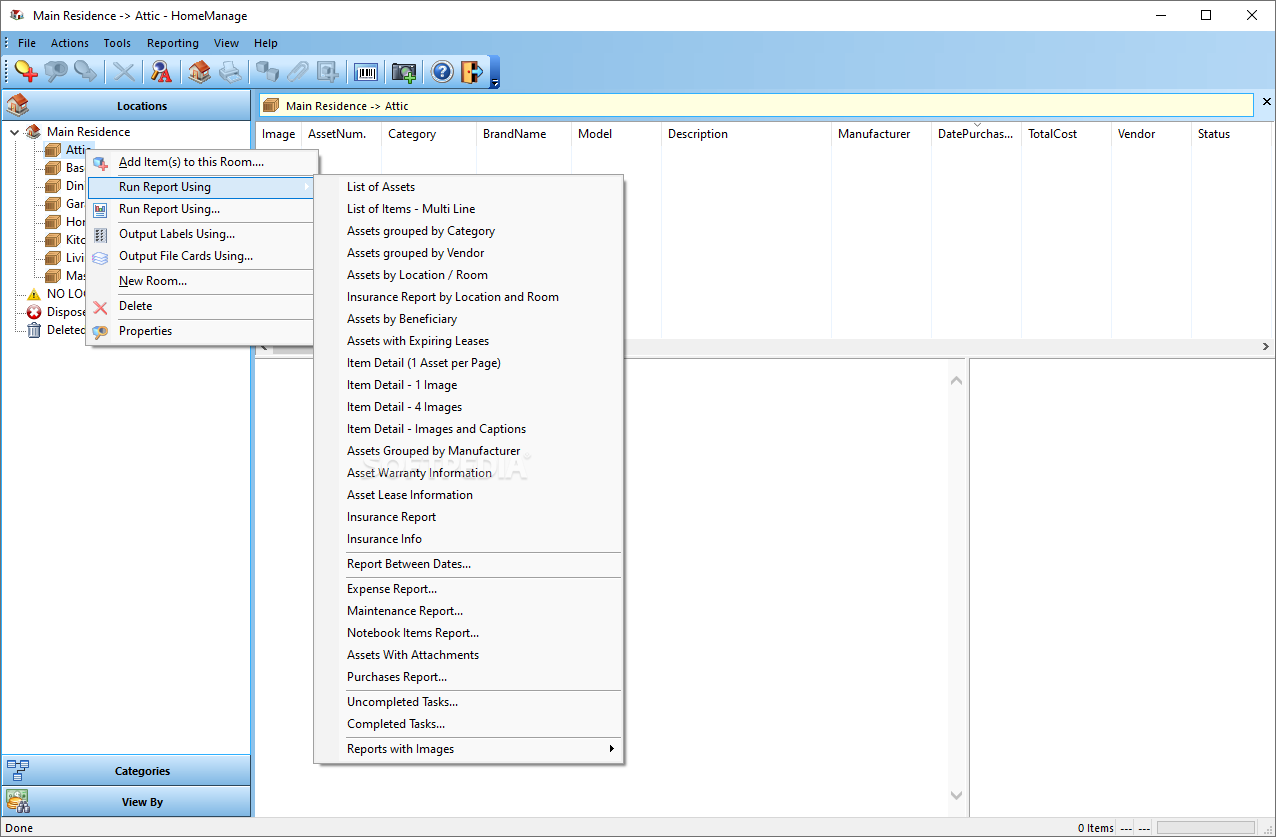Choose New Room from context menu
This screenshot has height=837, width=1276.
click(x=201, y=281)
